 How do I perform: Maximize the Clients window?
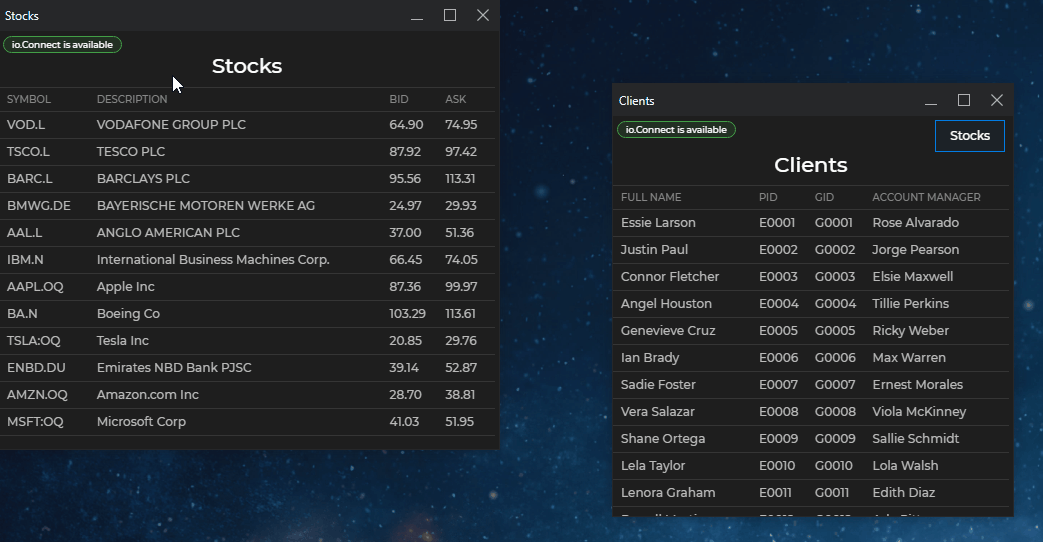click(964, 101)
